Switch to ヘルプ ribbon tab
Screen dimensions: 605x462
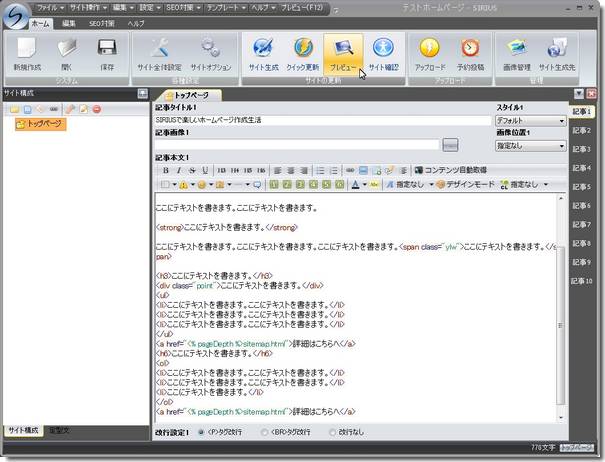point(135,24)
